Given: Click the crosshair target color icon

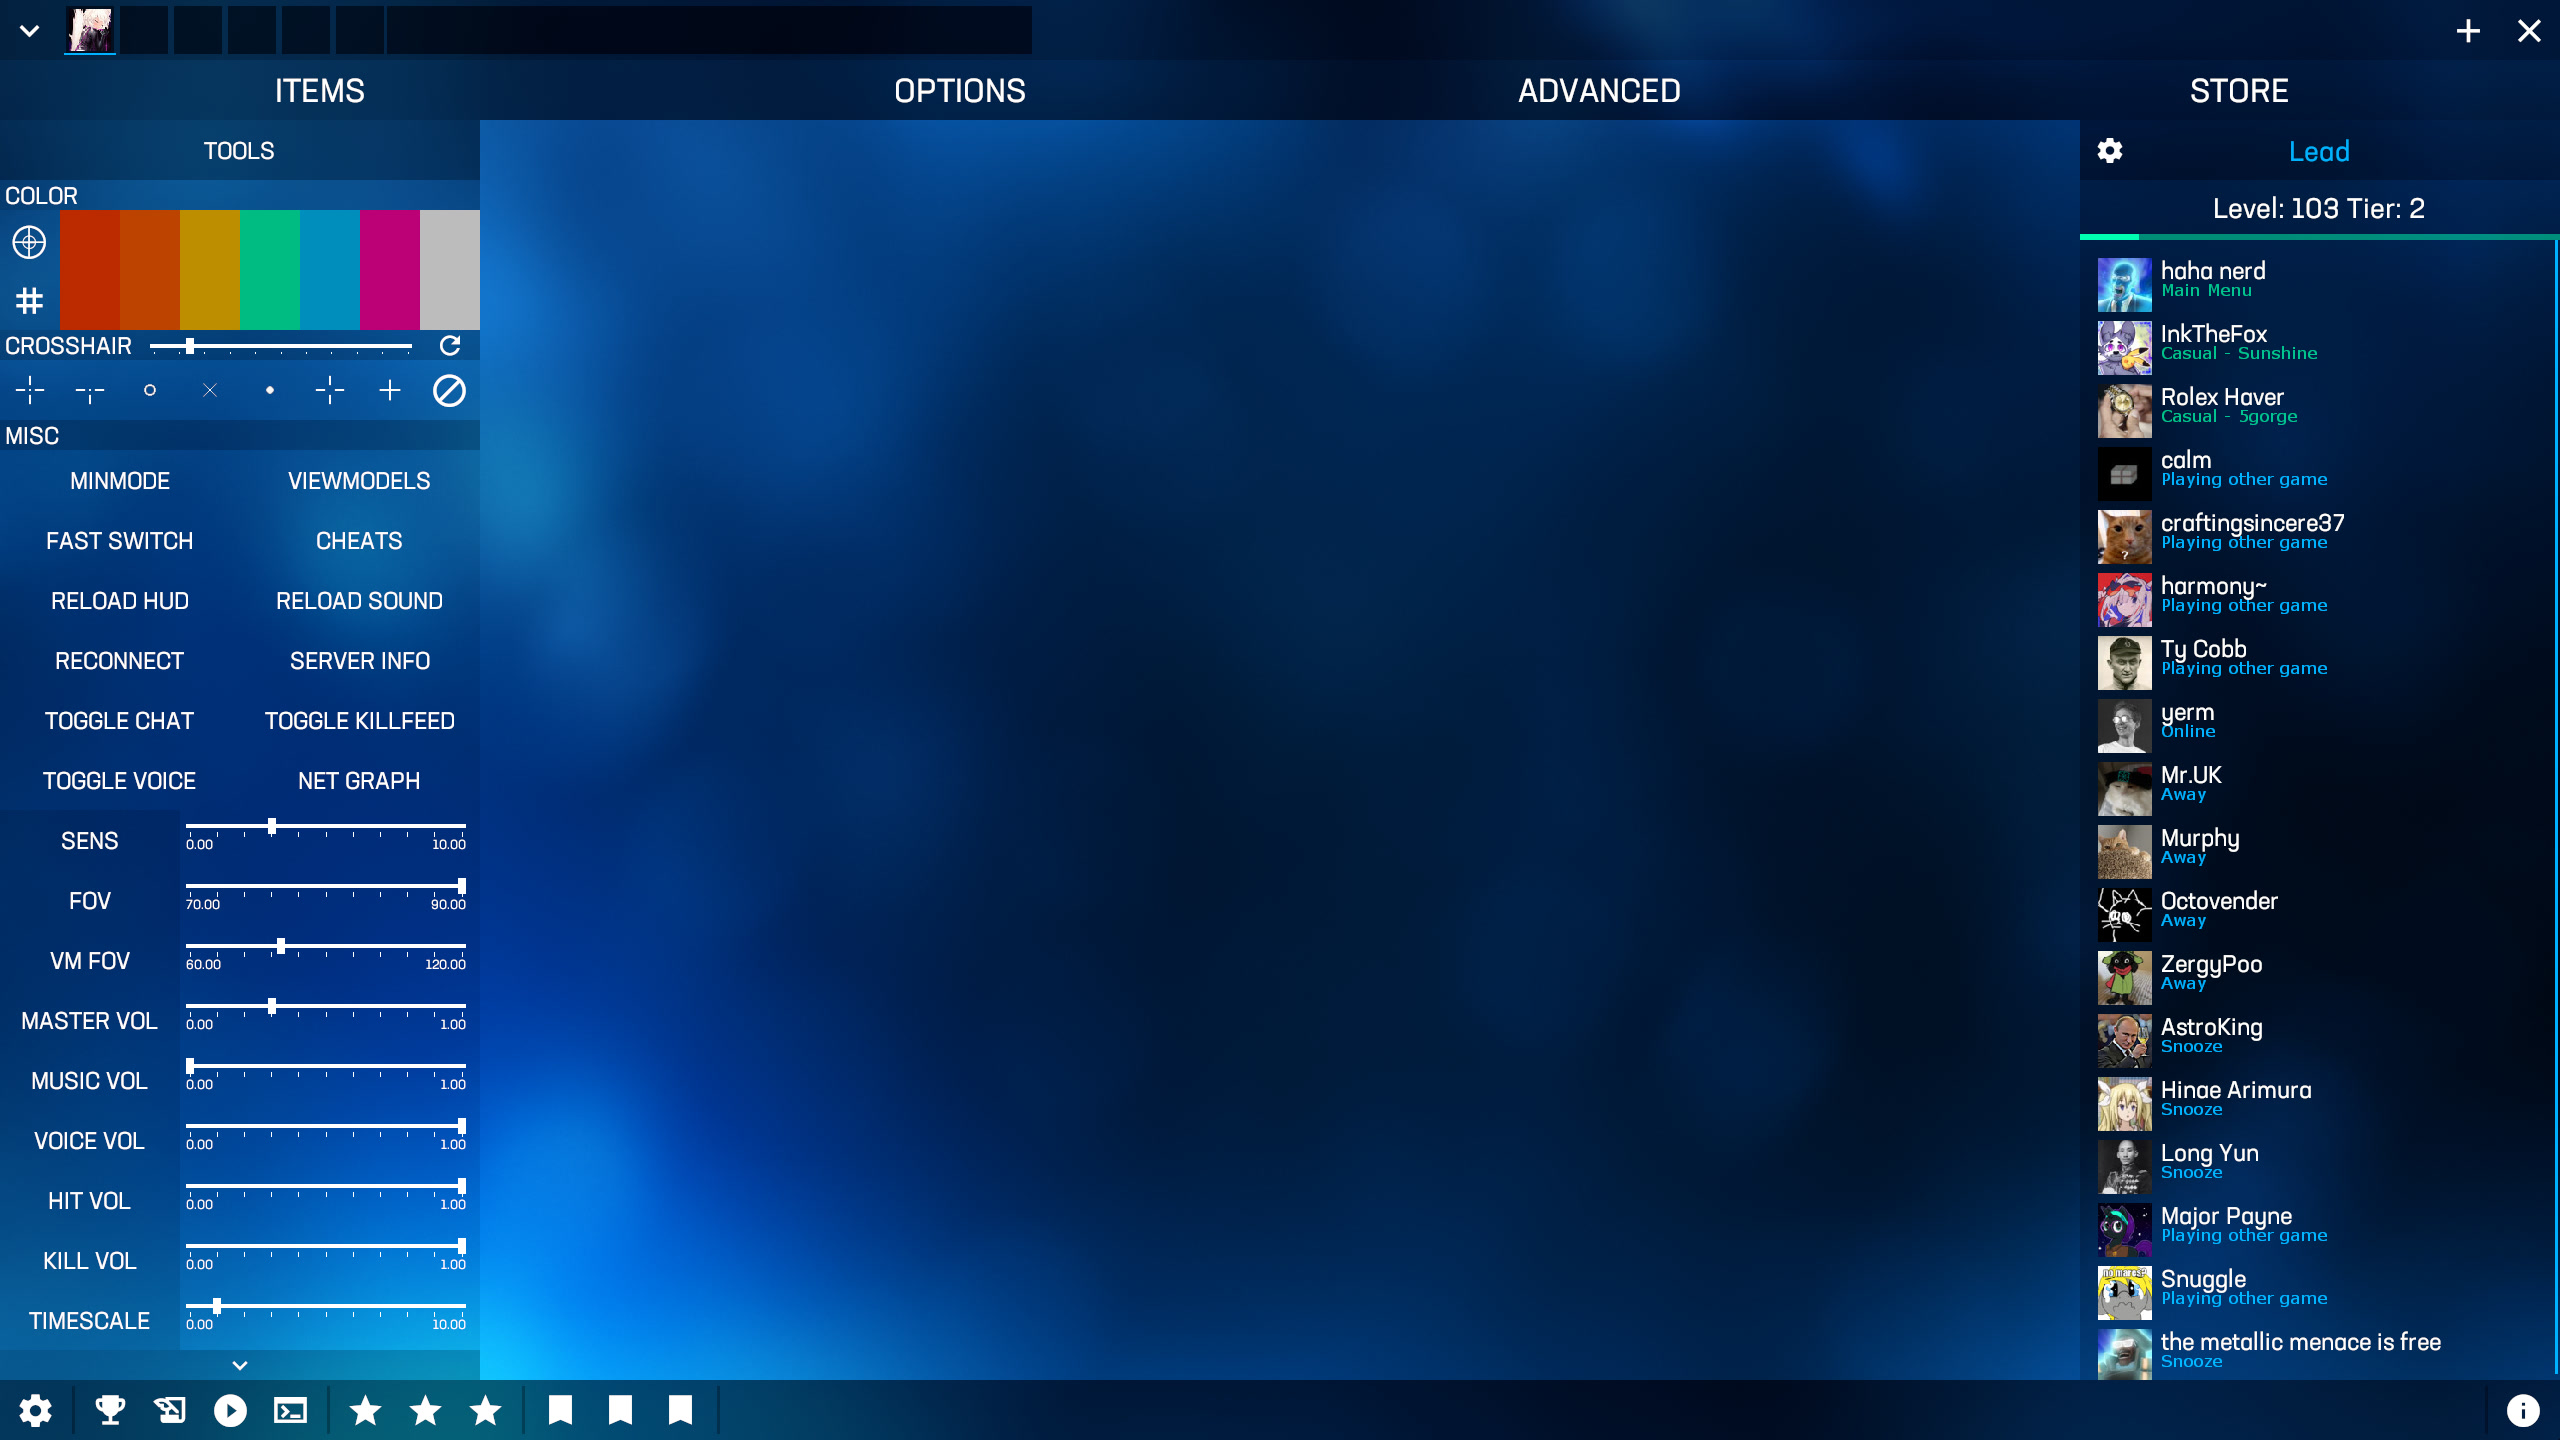Looking at the screenshot, I should tap(29, 242).
